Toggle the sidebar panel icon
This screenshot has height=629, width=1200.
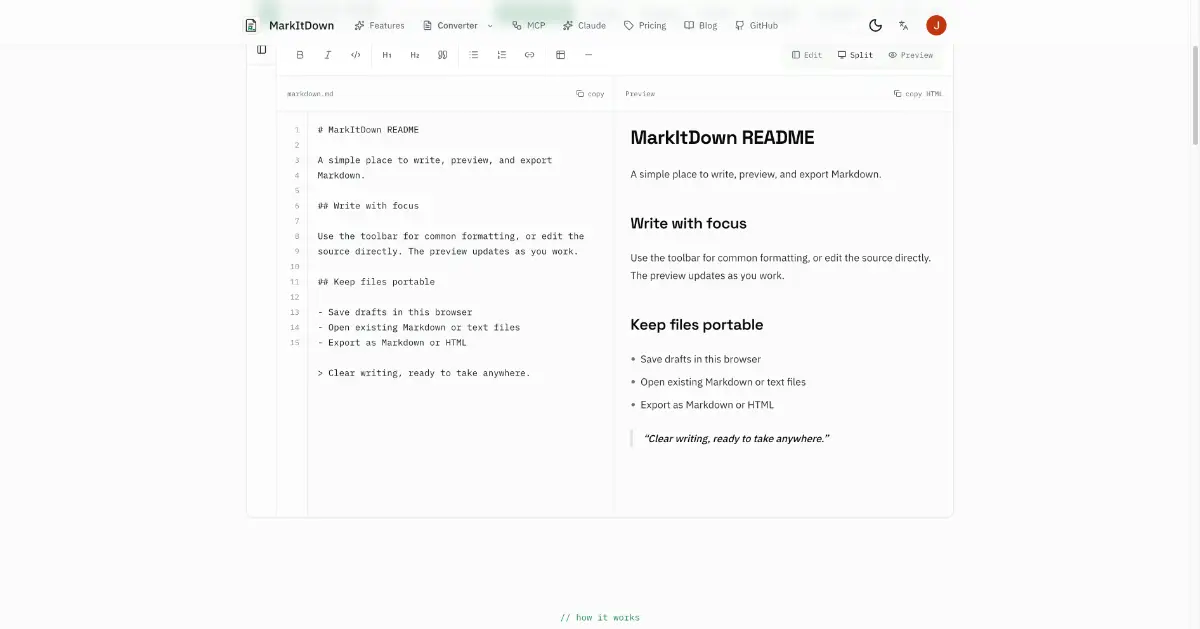click(x=261, y=49)
